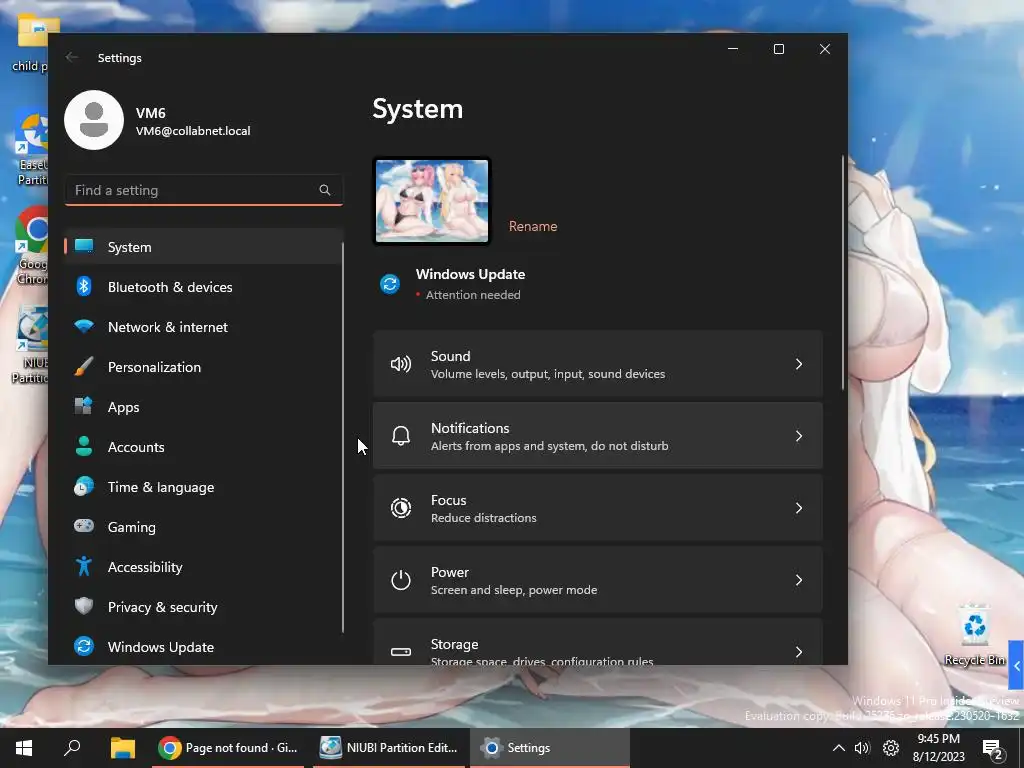Viewport: 1024px width, 768px height.
Task: Open Power Screen and sleep settings
Action: point(598,579)
